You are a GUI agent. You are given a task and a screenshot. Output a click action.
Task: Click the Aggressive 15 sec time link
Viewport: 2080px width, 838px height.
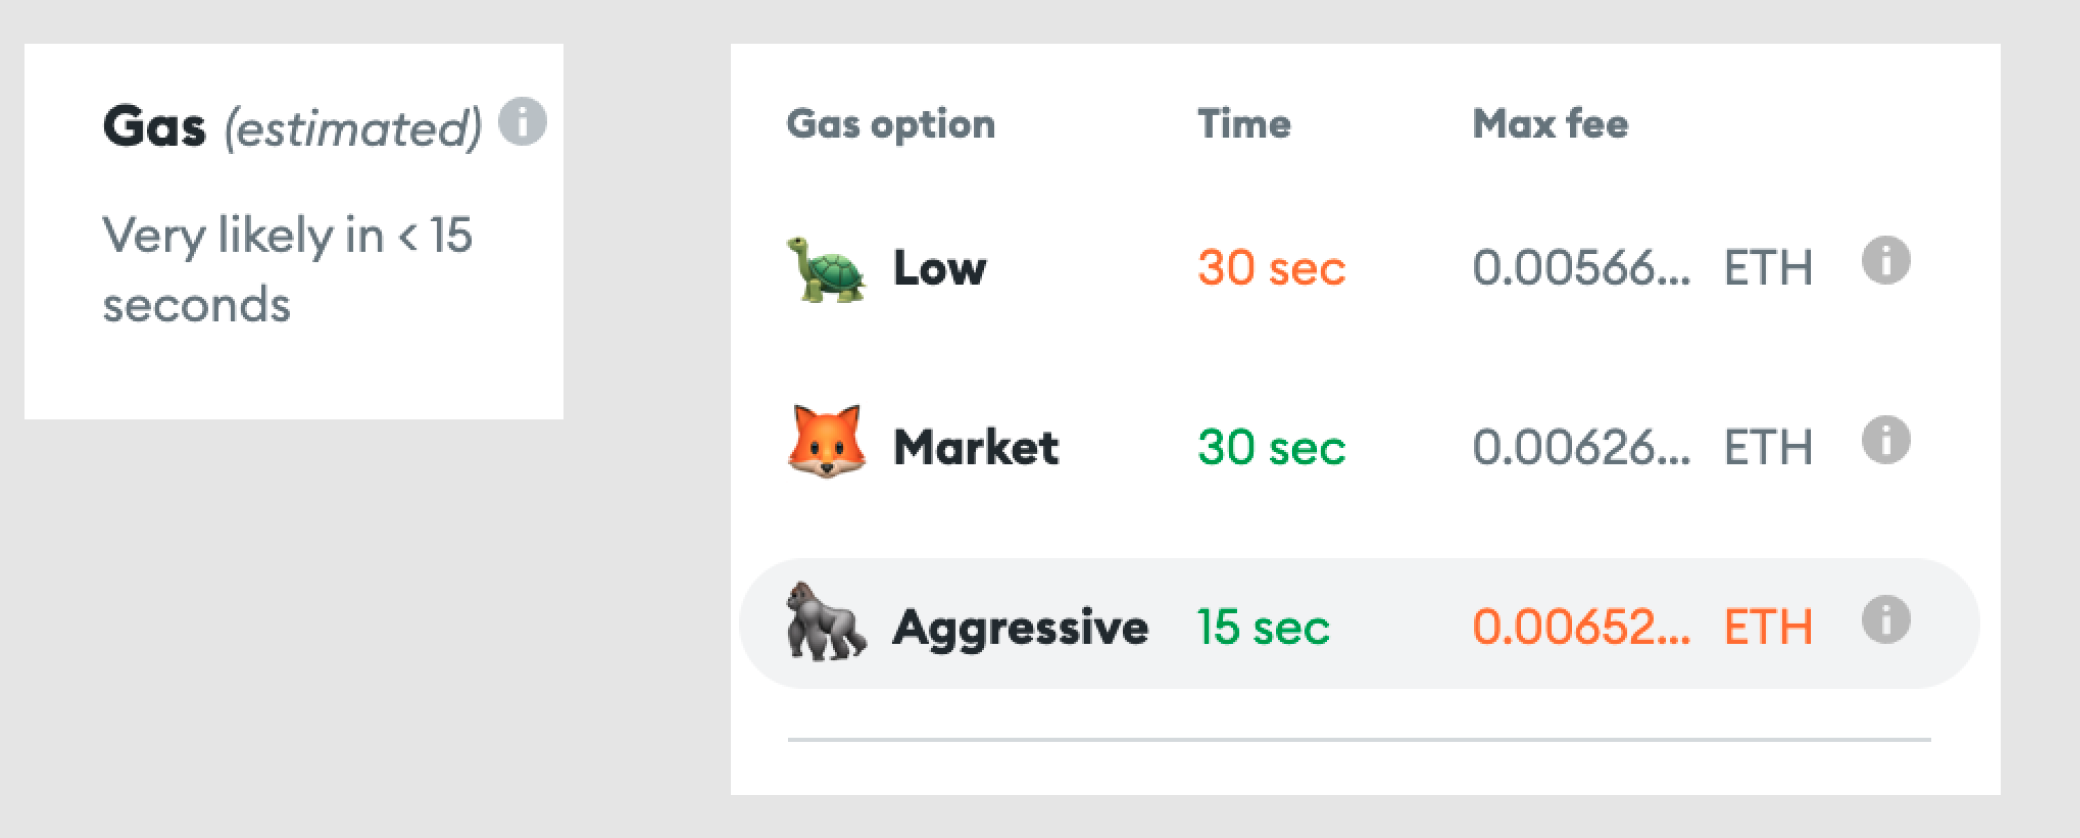point(1263,627)
